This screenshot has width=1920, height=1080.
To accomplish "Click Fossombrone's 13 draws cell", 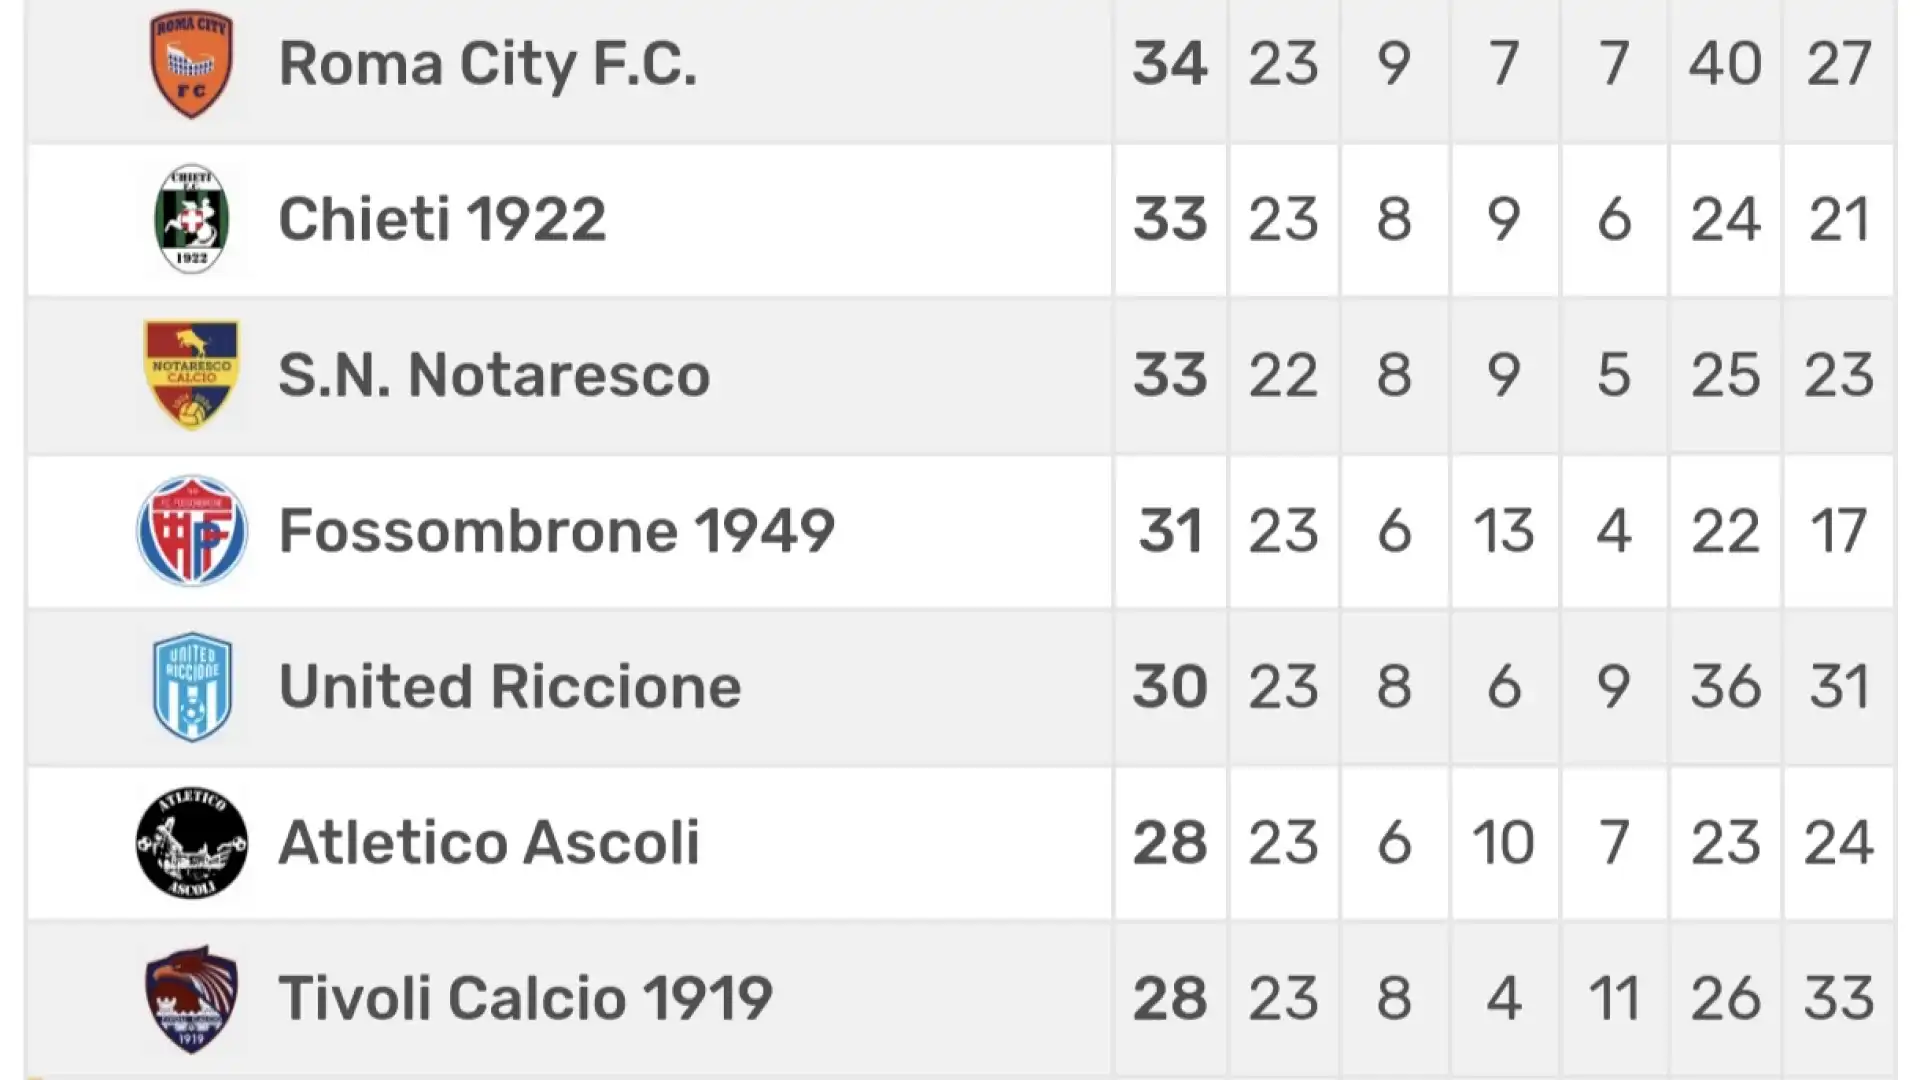I will tap(1503, 531).
